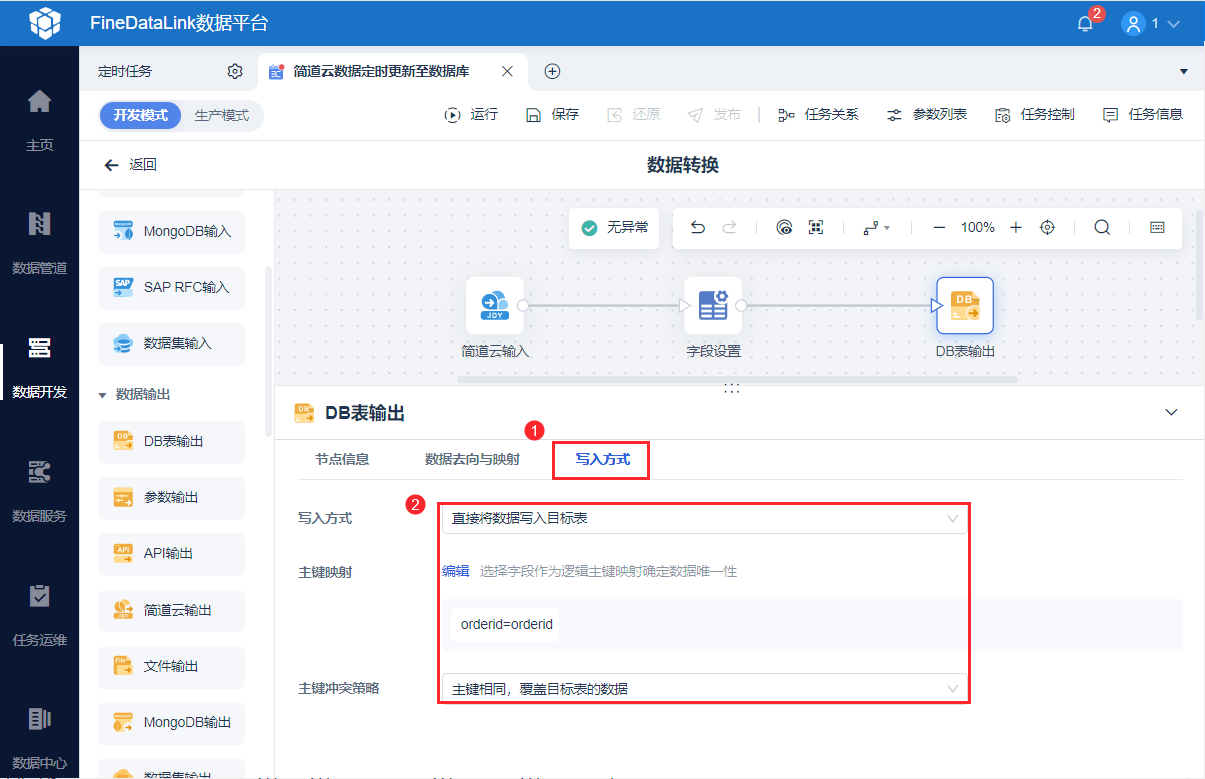Save the task with 保存
This screenshot has width=1205, height=779.
[x=553, y=114]
